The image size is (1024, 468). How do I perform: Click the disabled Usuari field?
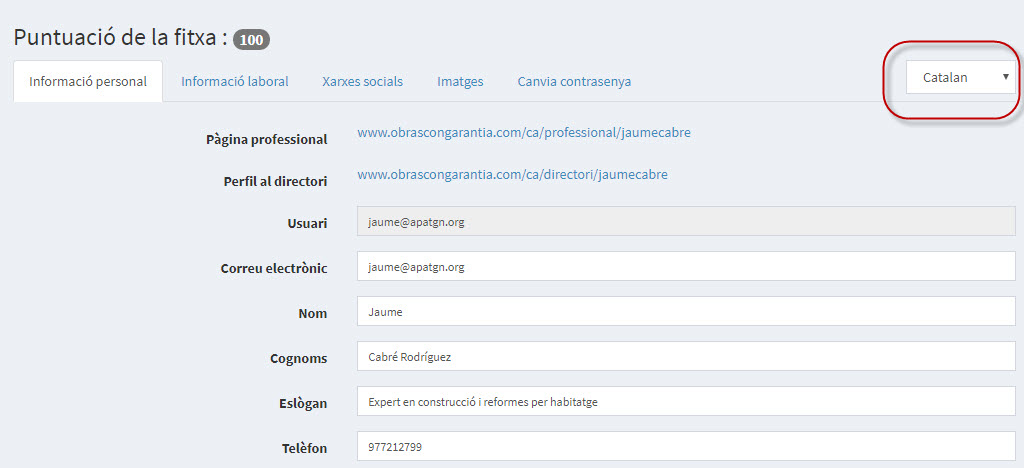tap(686, 222)
